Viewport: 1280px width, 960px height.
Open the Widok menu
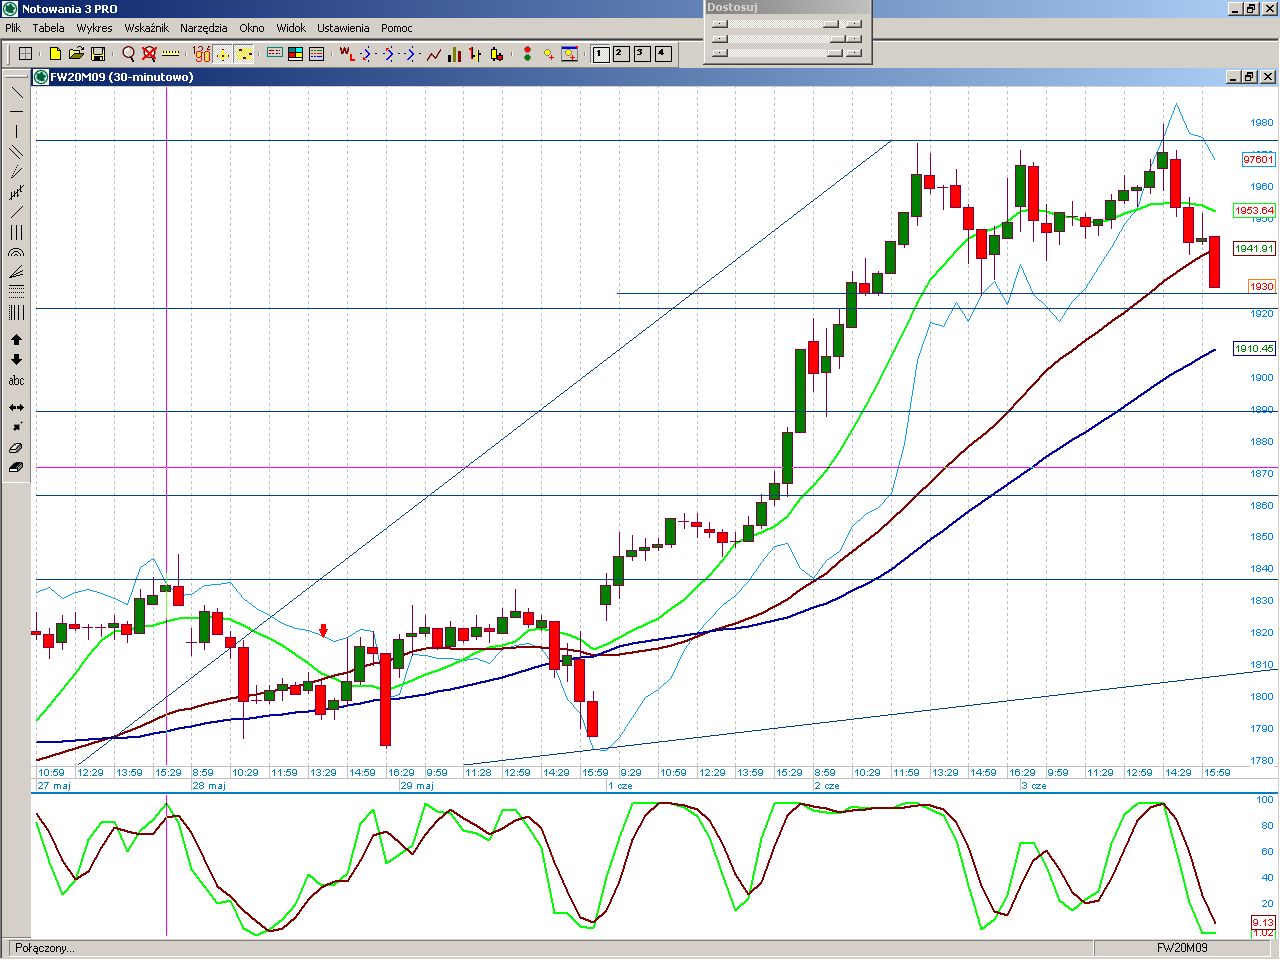click(291, 28)
